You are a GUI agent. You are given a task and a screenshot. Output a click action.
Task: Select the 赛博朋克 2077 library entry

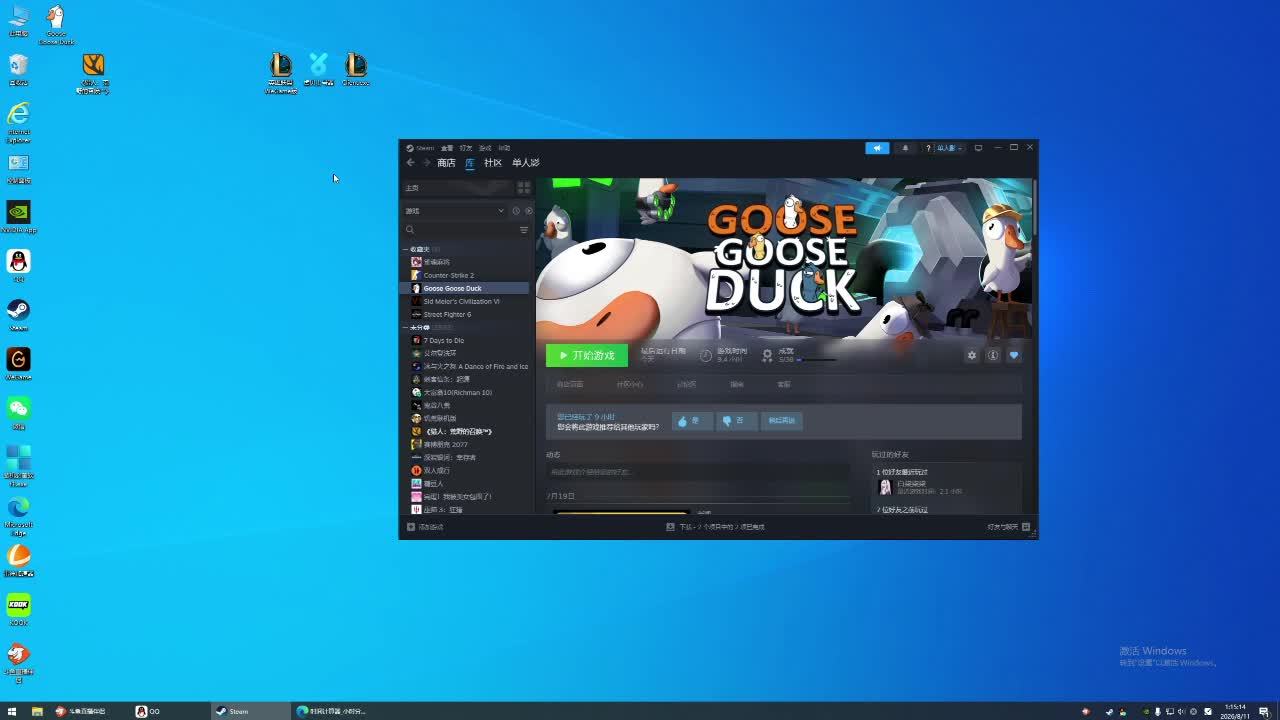[466, 444]
